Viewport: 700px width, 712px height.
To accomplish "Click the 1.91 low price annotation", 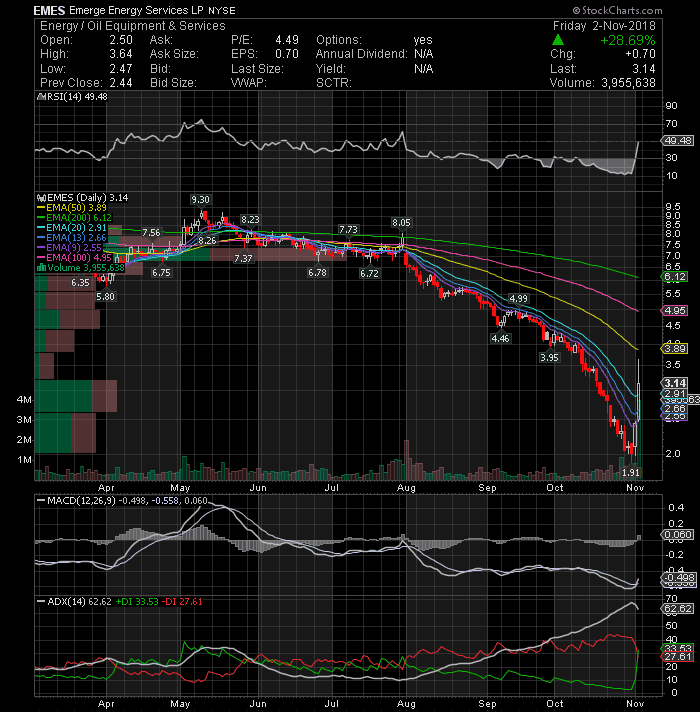I will pos(631,472).
